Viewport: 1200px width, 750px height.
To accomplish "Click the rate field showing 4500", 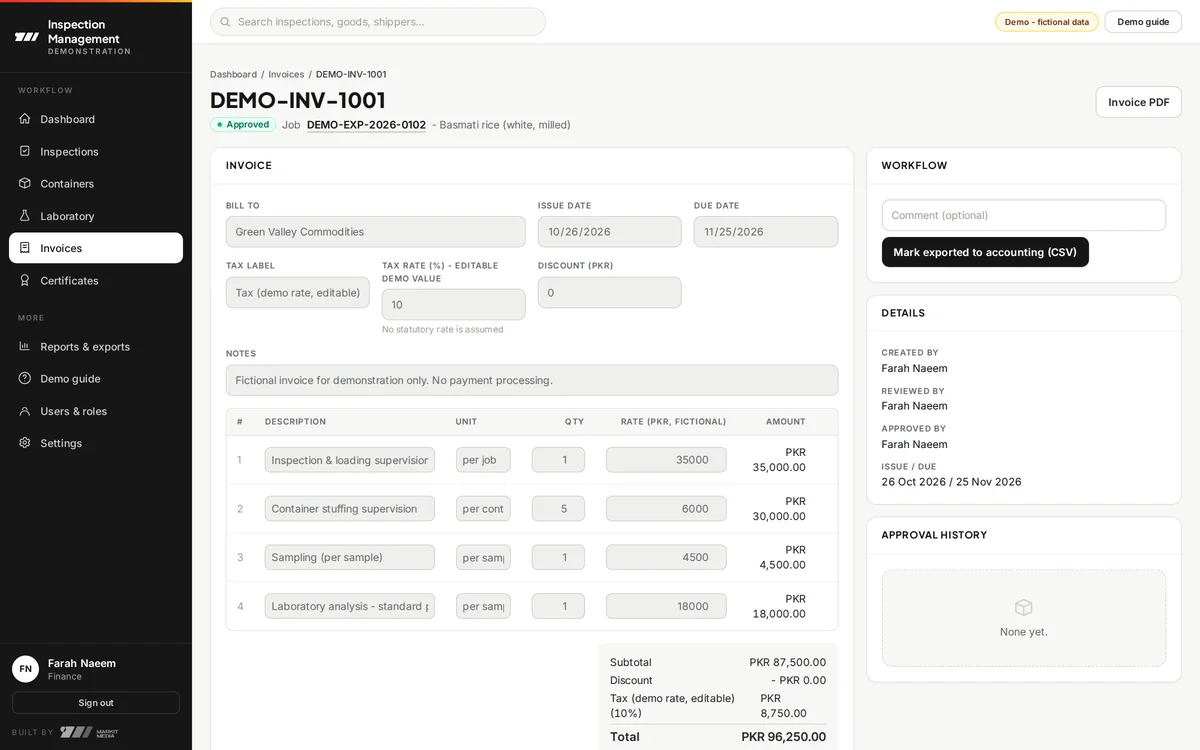I will click(666, 557).
